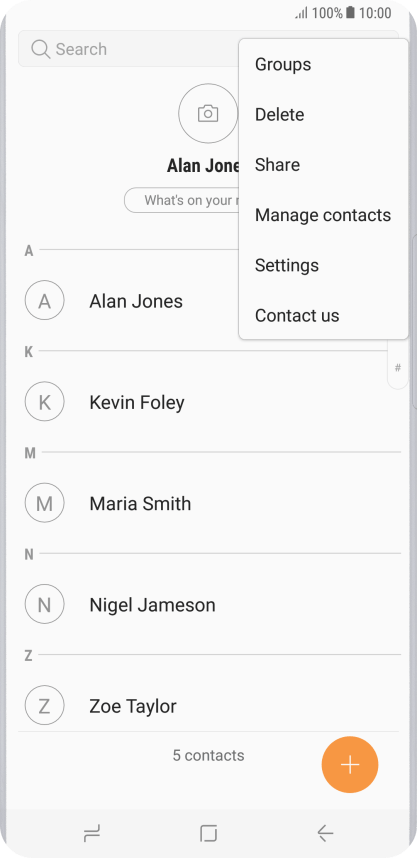Open Settings from the popup menu

coord(323,265)
